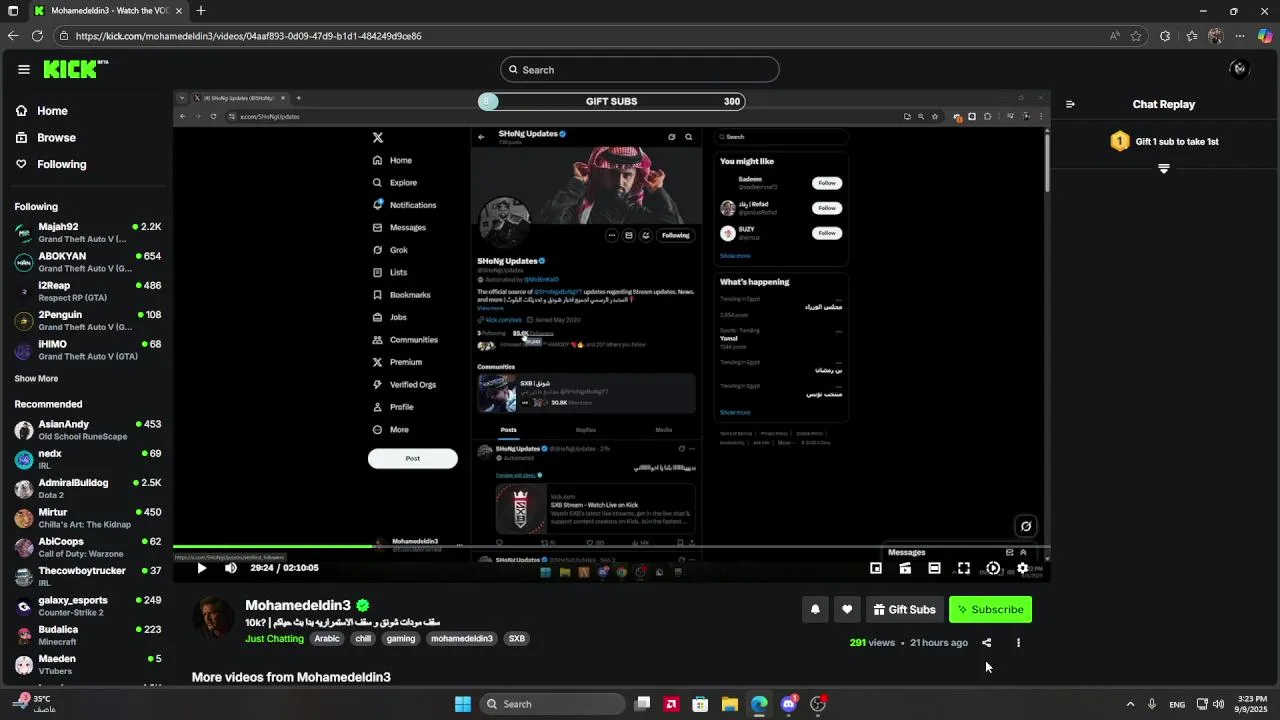Open Microsoft Store from the taskbar
Screen dimensions: 1280x720
tap(701, 704)
